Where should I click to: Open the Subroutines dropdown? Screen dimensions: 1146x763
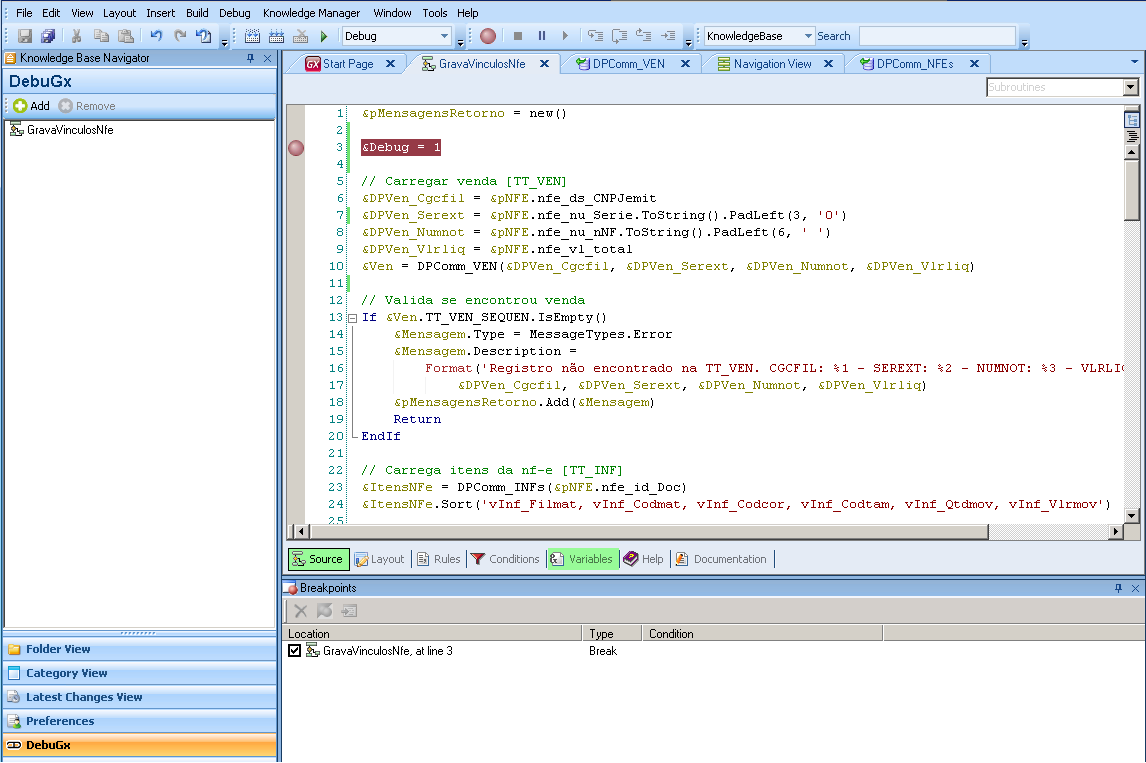pos(1130,87)
